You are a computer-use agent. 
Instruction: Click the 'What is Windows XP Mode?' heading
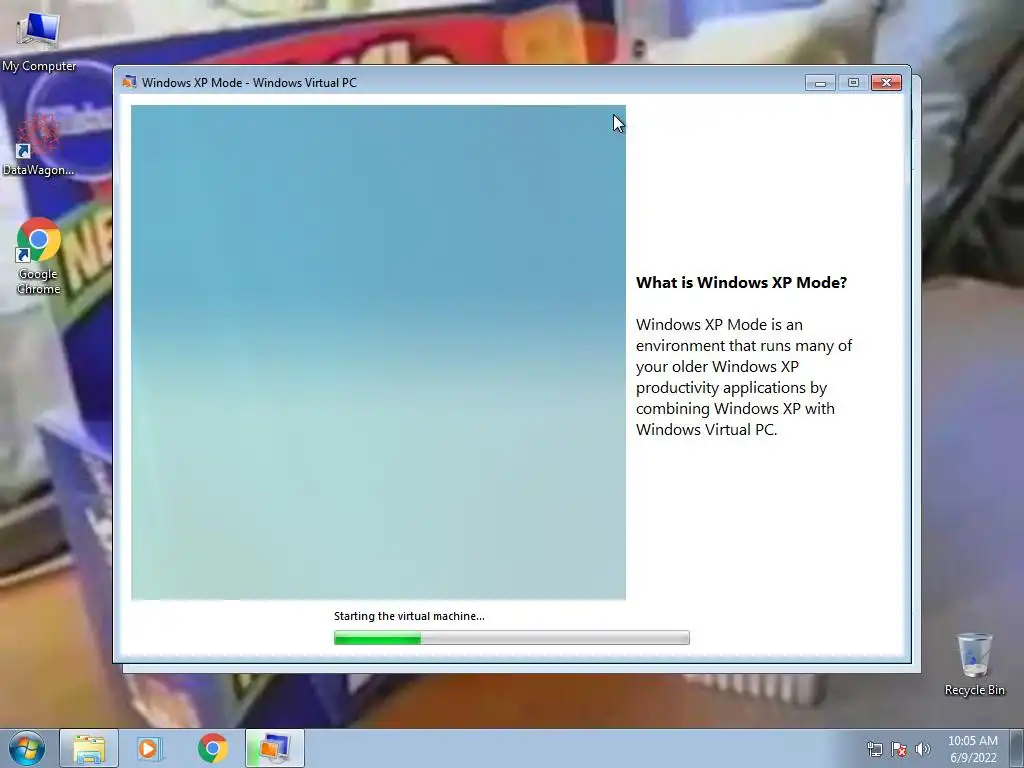[741, 283]
